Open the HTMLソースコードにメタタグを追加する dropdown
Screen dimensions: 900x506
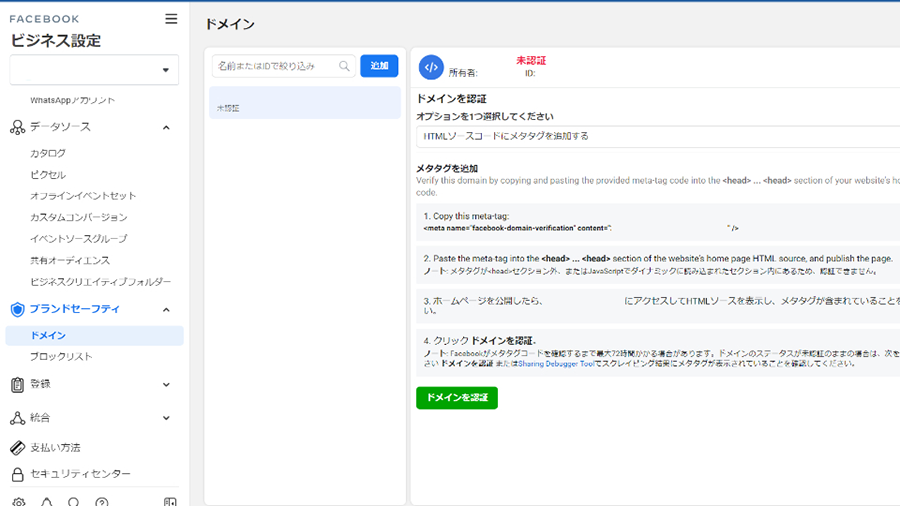click(x=658, y=137)
